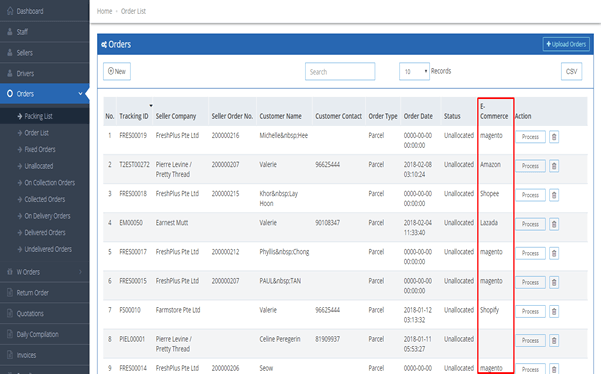The width and height of the screenshot is (601, 374).
Task: Click the Invoices document icon
Action: pos(10,355)
